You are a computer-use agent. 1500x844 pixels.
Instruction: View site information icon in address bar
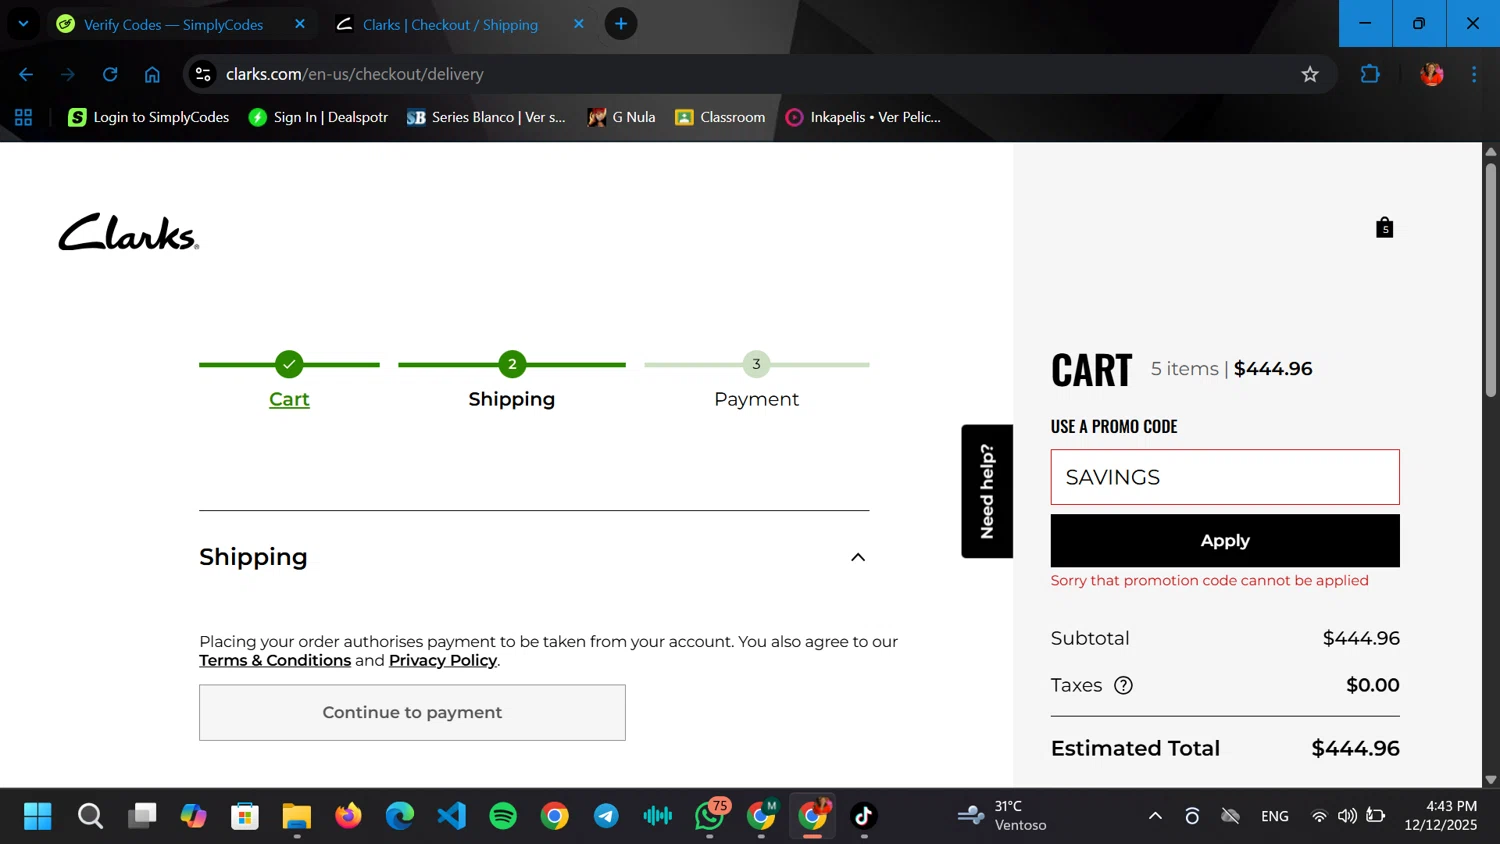click(203, 74)
